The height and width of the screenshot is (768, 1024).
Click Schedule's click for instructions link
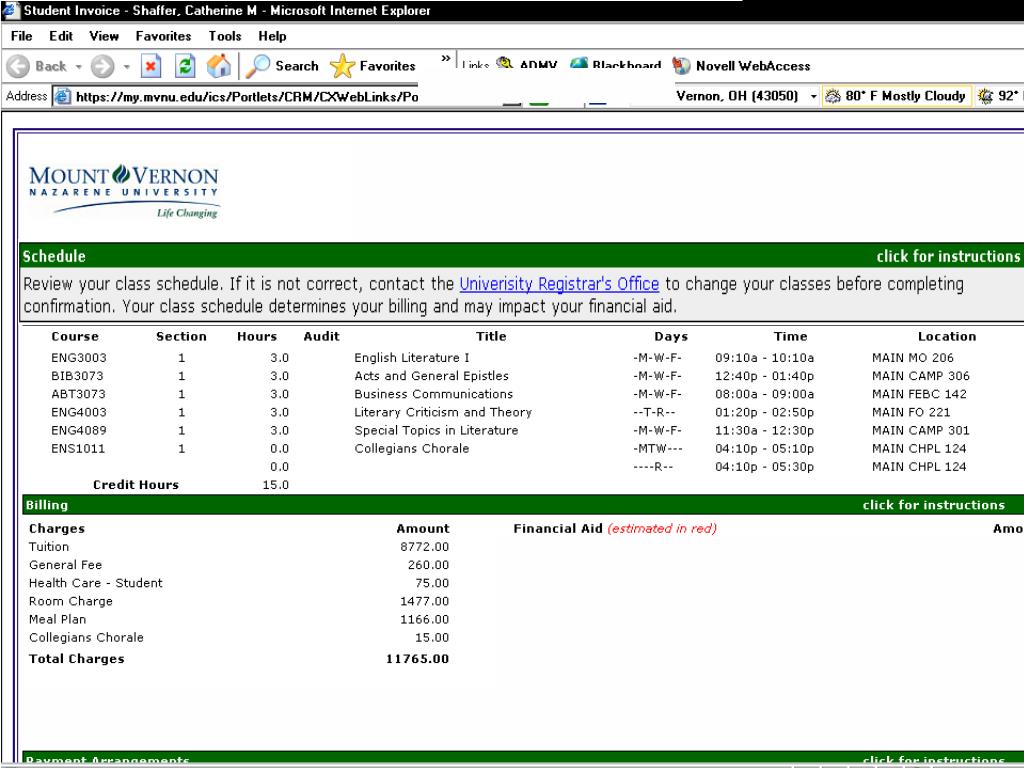[x=948, y=256]
